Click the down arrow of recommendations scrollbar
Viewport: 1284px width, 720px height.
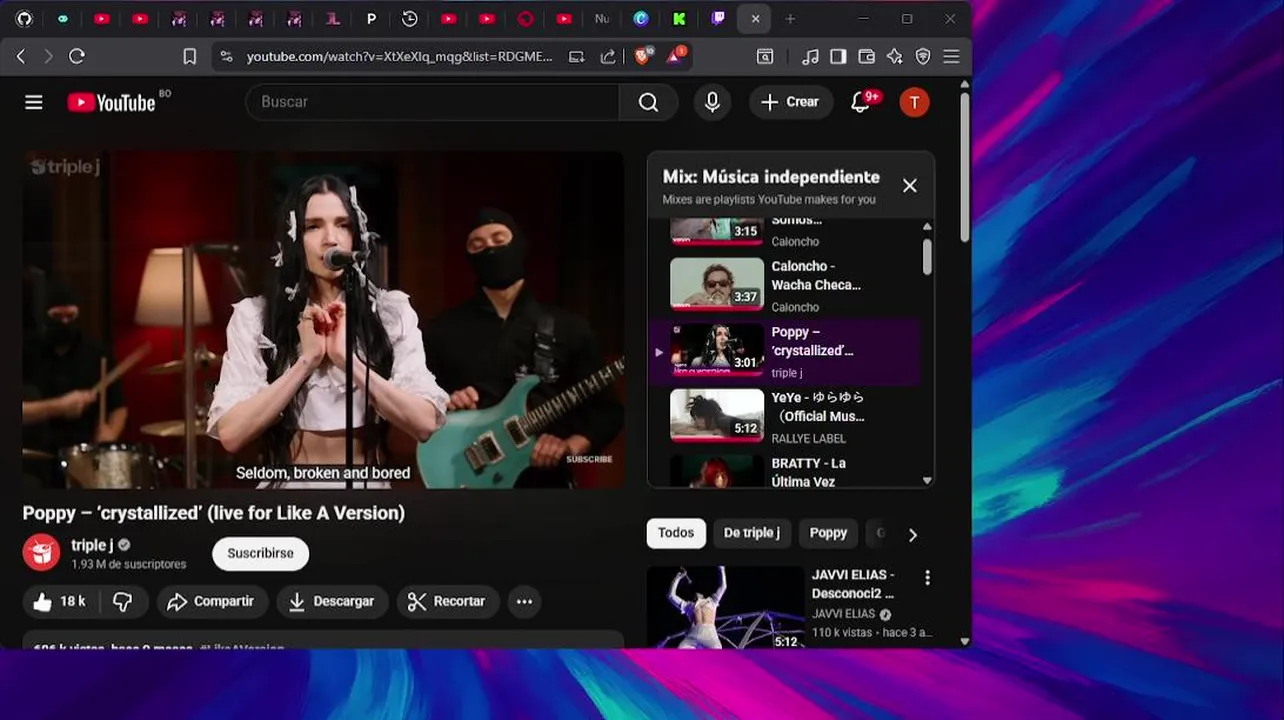pos(964,641)
